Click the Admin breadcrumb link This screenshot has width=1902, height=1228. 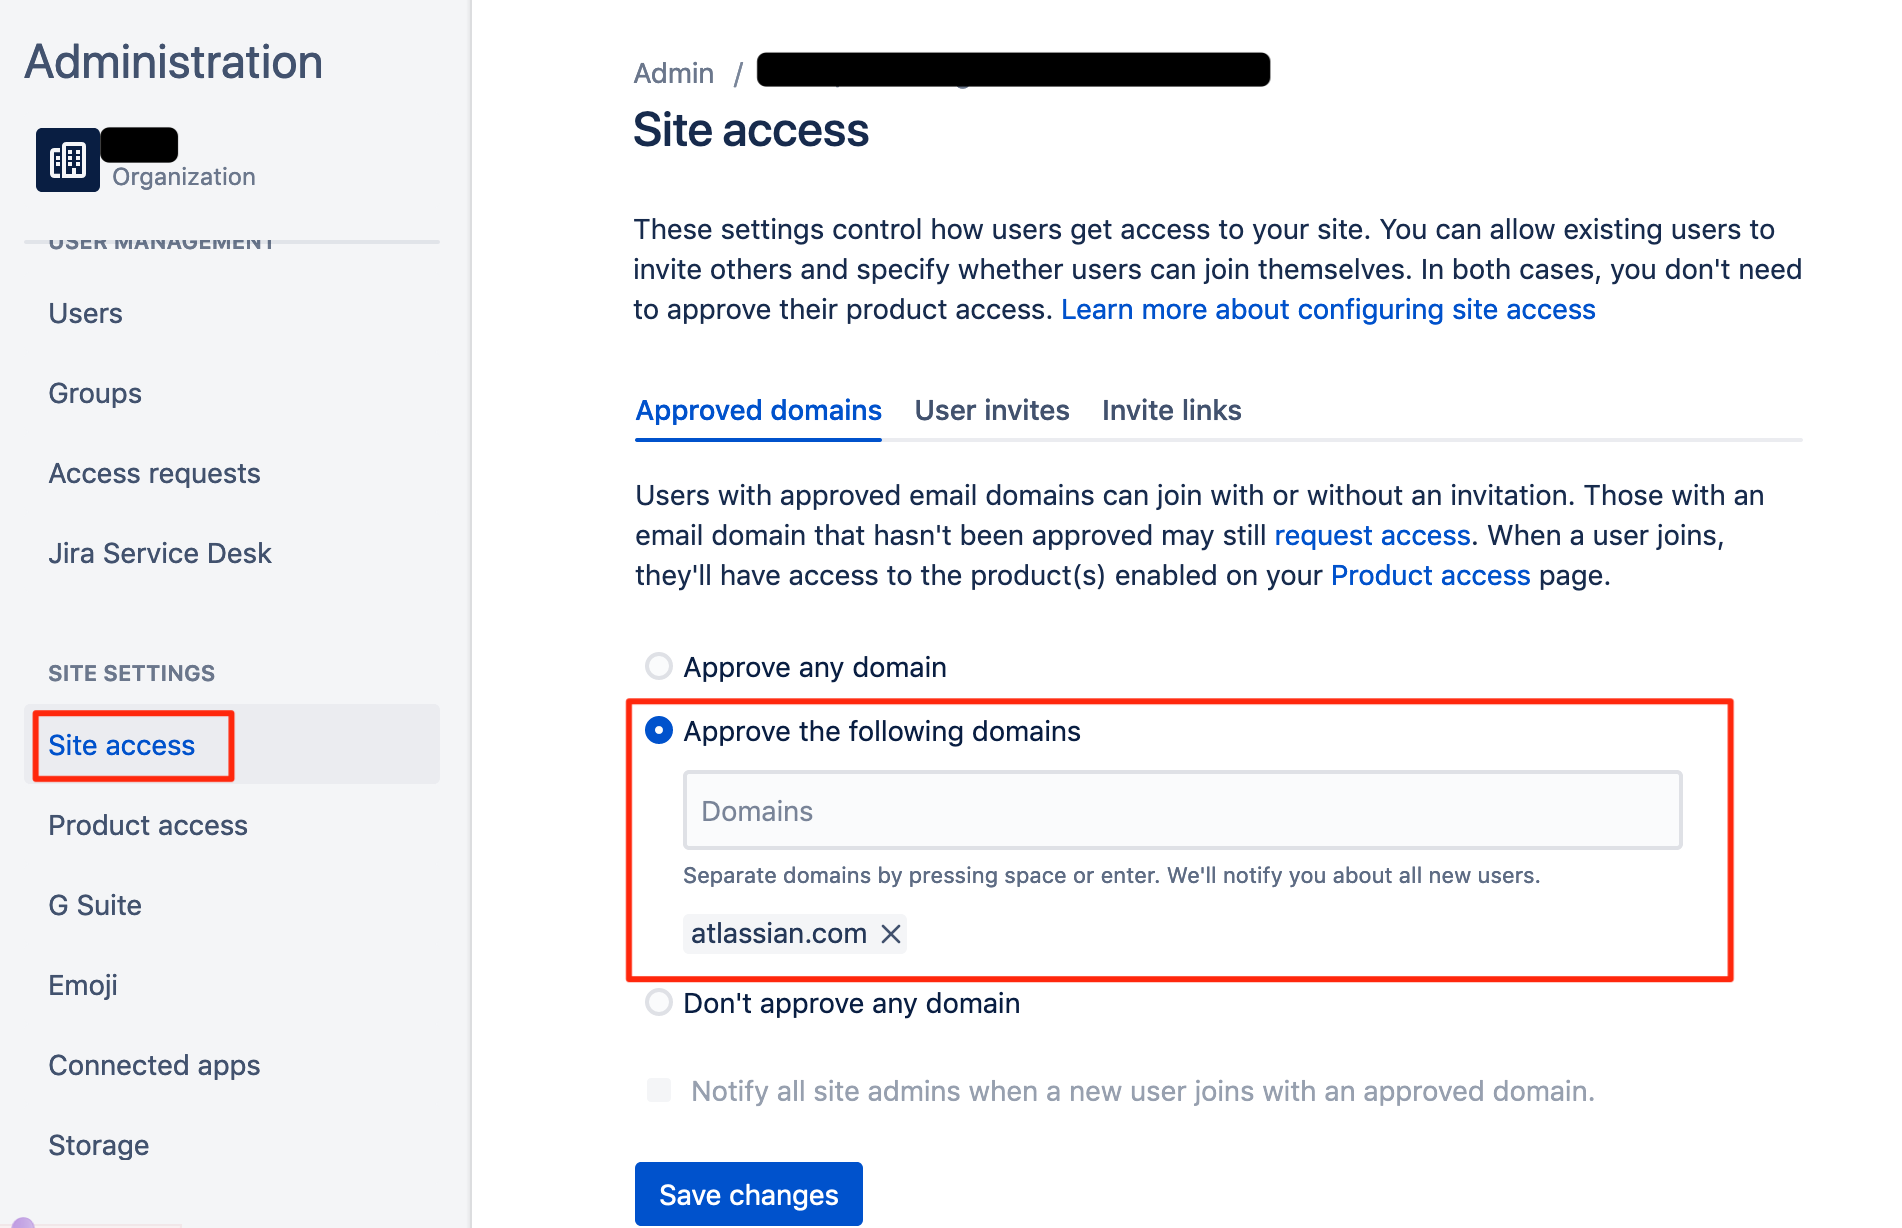point(674,73)
